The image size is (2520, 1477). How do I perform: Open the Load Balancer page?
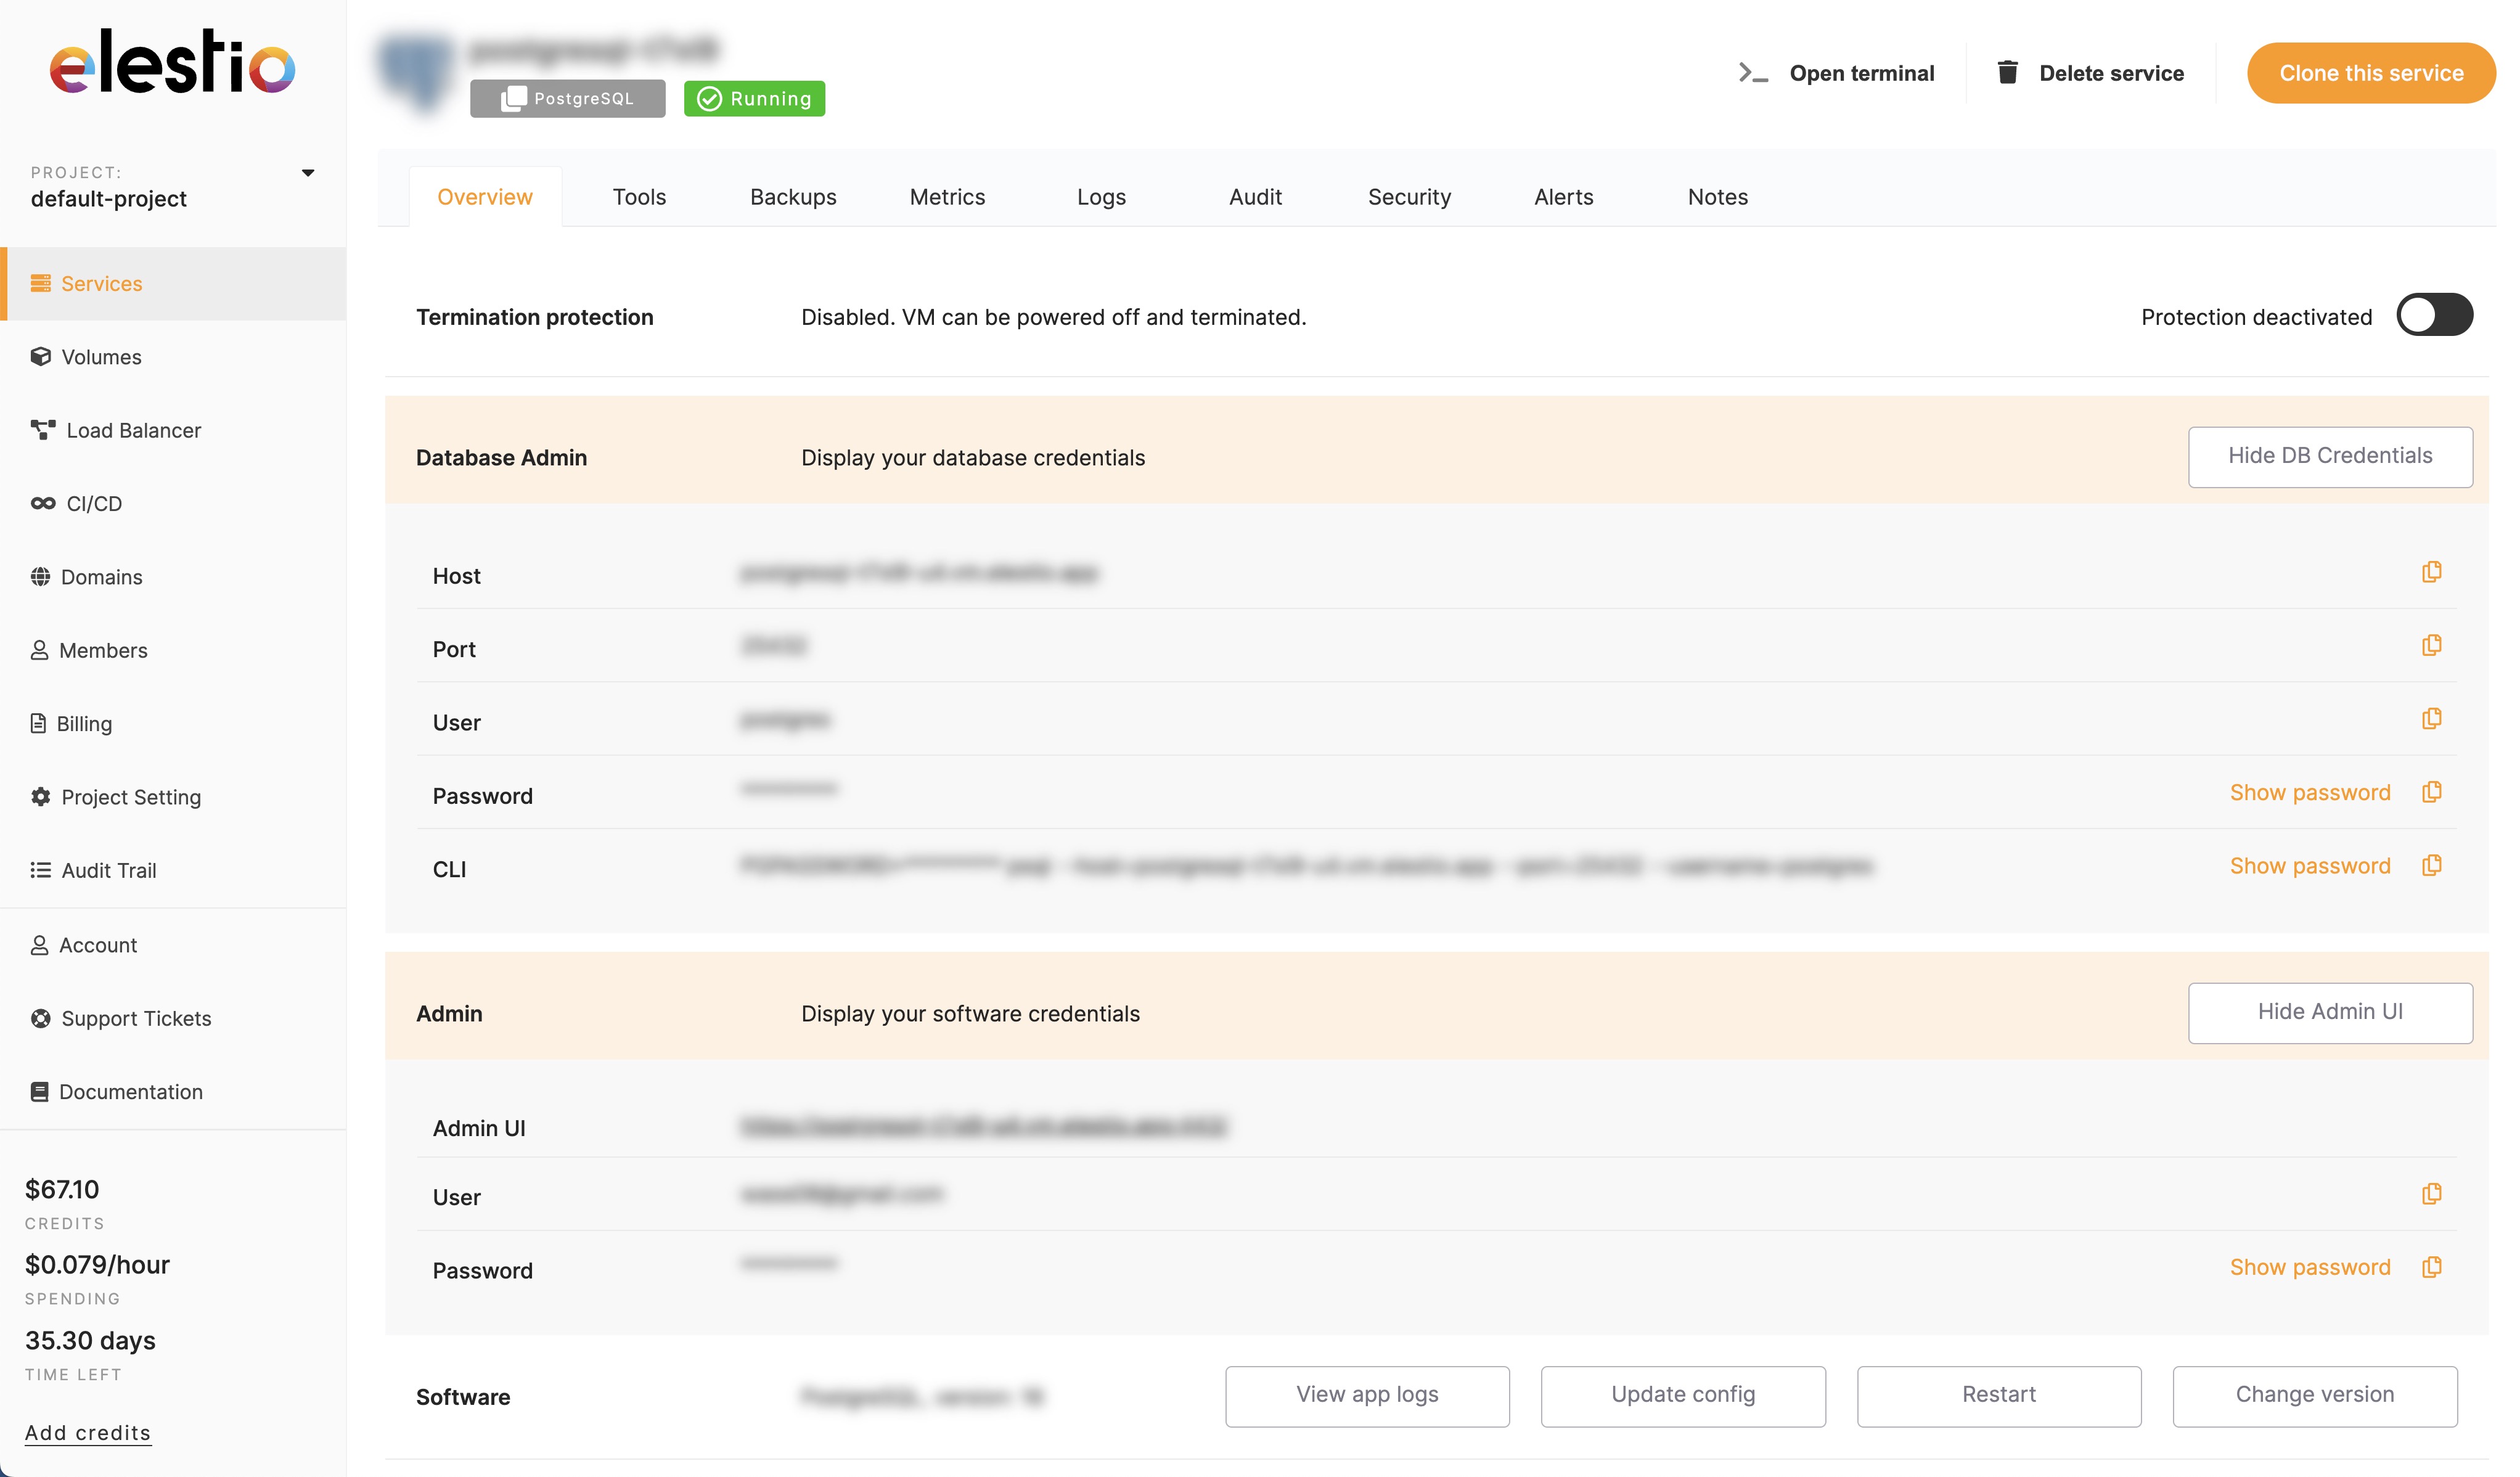tap(133, 430)
